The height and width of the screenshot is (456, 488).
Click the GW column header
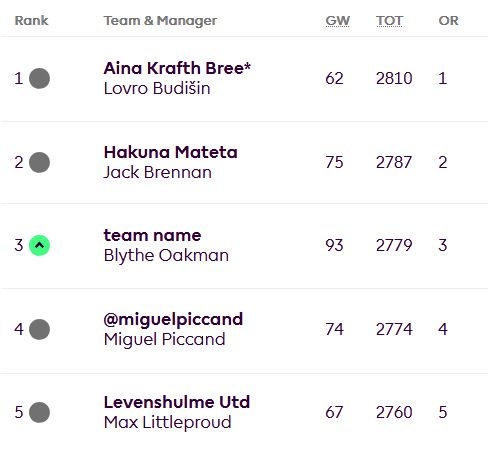pyautogui.click(x=337, y=21)
